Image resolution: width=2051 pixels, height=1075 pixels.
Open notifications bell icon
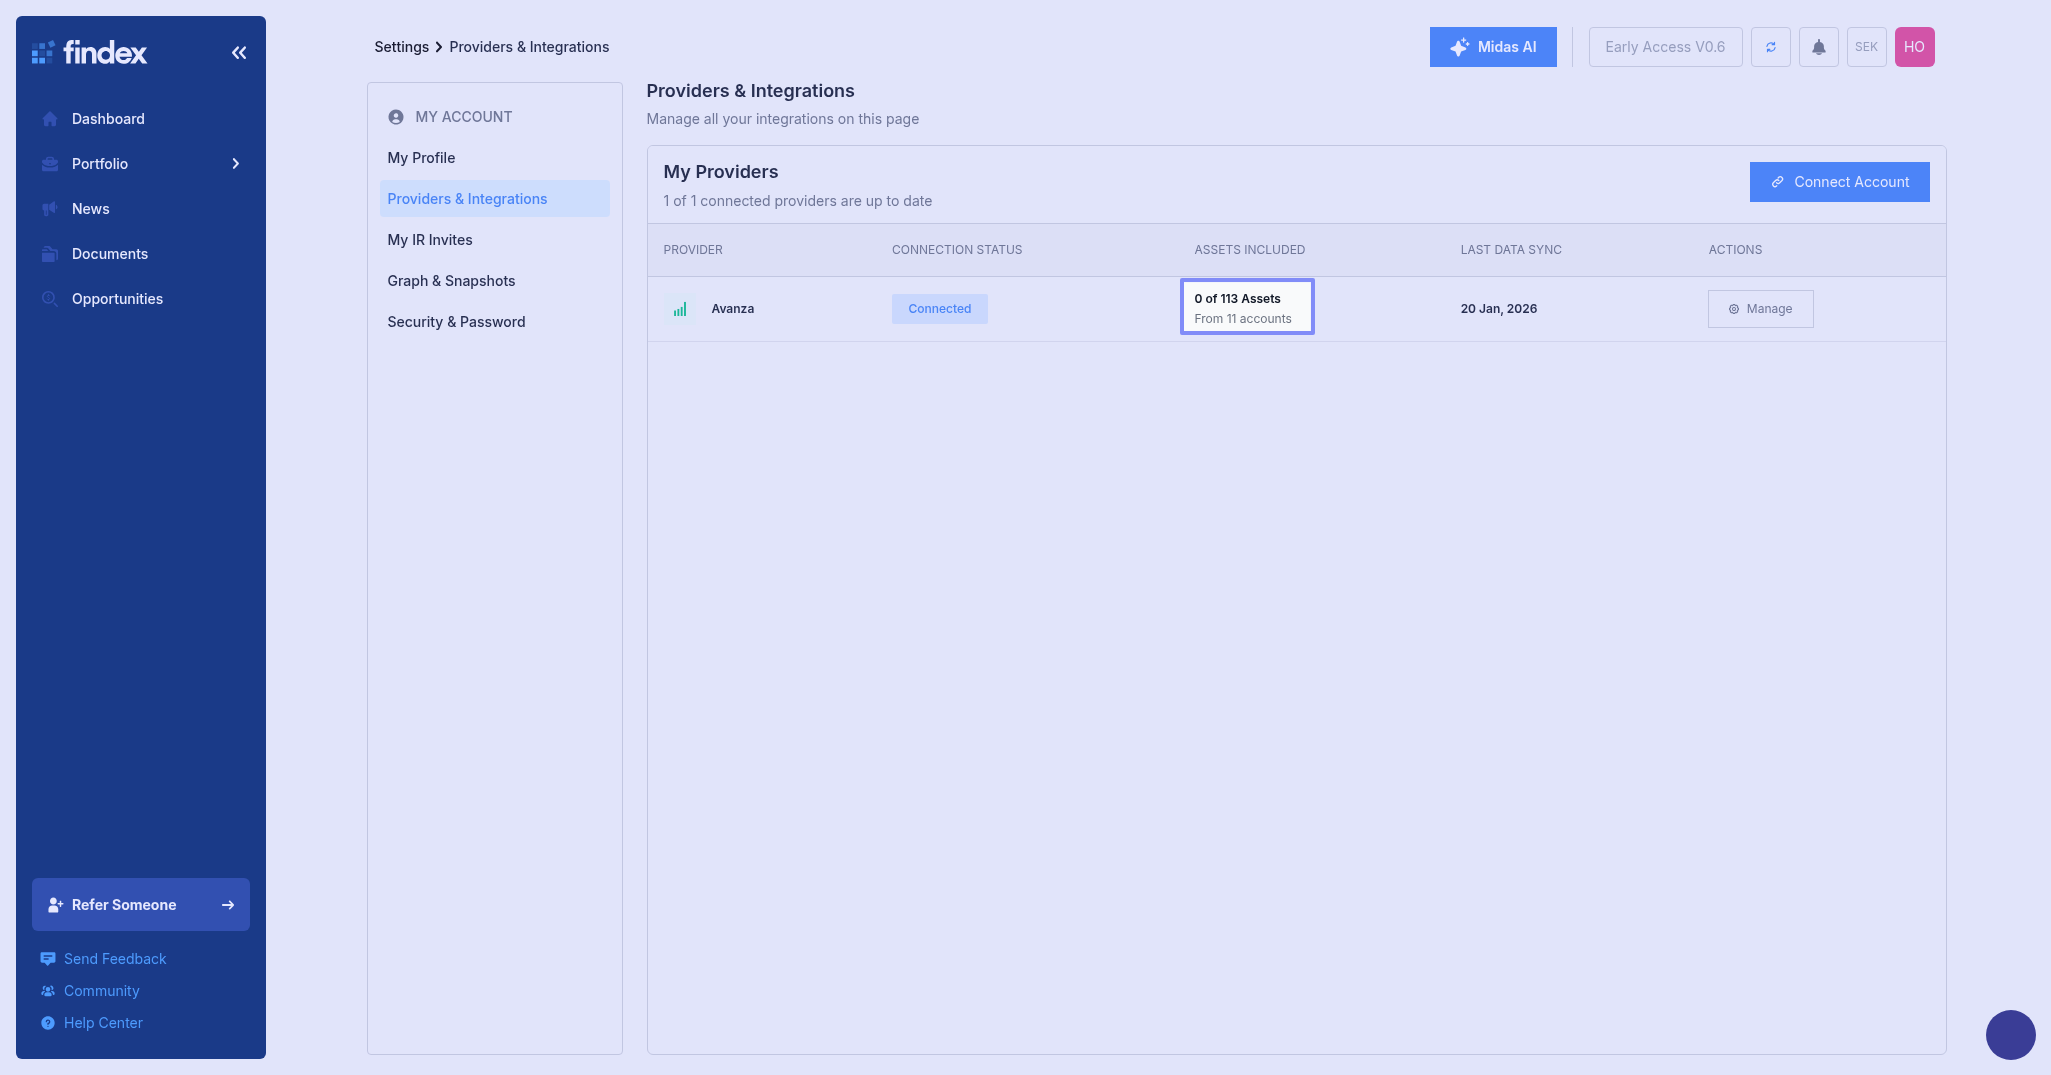tap(1819, 47)
